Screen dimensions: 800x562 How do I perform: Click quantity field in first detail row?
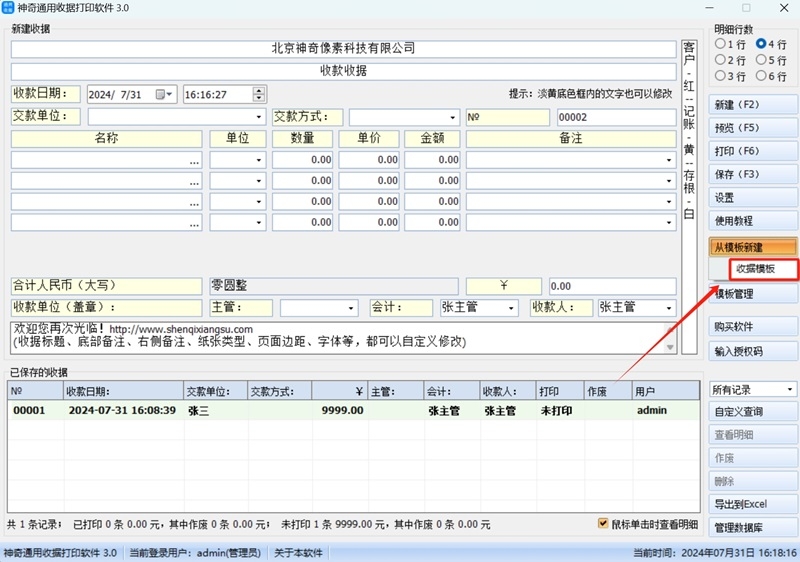(303, 160)
